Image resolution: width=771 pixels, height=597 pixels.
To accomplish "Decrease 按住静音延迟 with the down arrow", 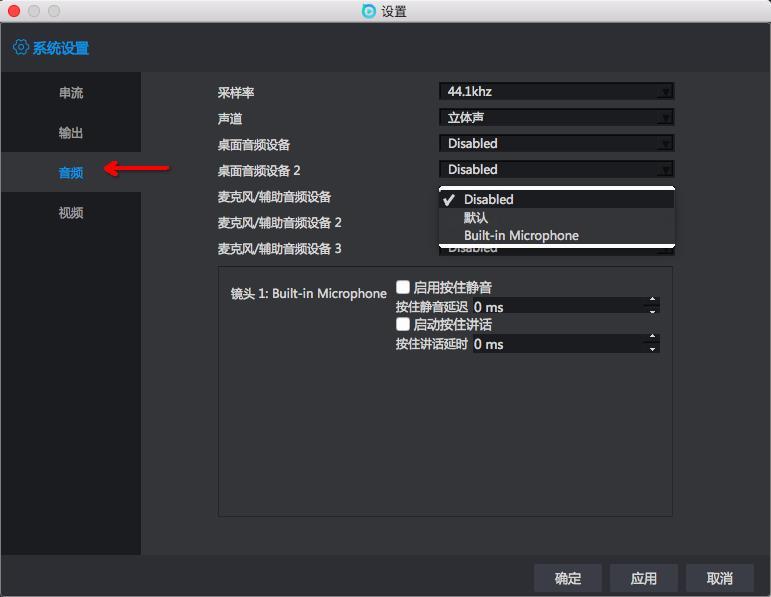I will 652,311.
